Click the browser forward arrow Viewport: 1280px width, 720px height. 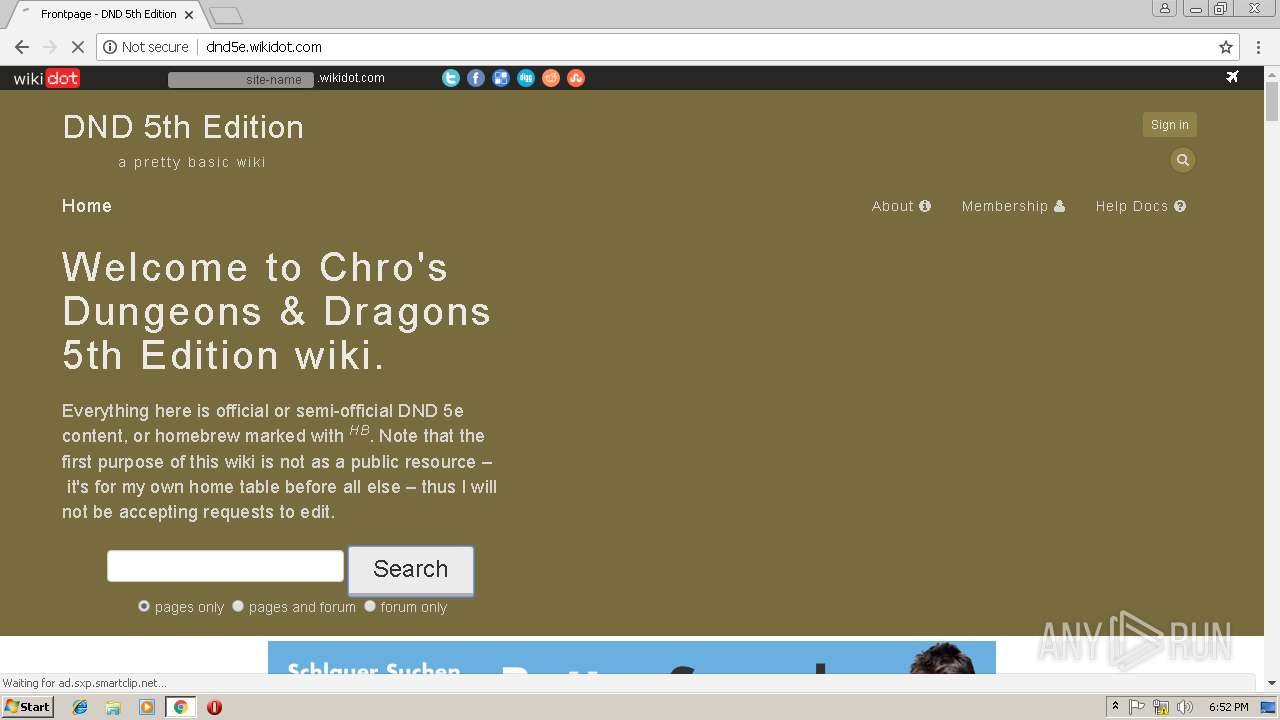point(50,47)
